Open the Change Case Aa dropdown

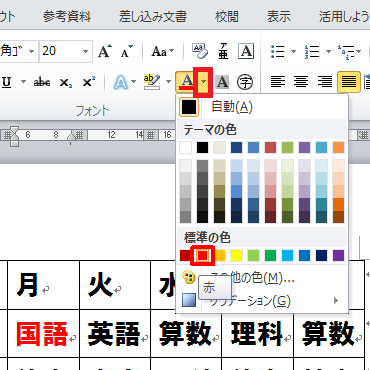163,51
